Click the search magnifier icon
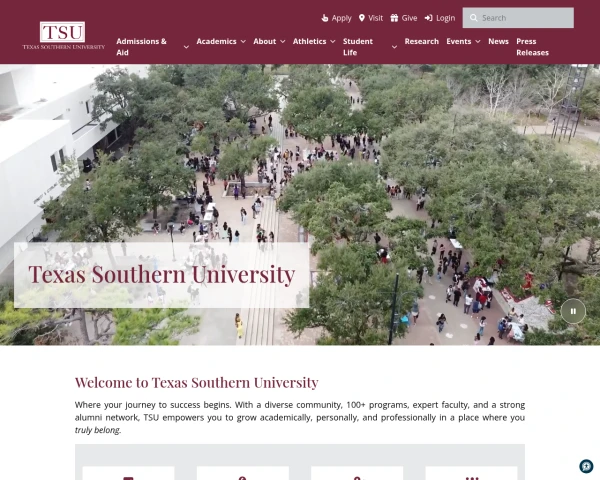Viewport: 600px width, 480px height. click(474, 18)
